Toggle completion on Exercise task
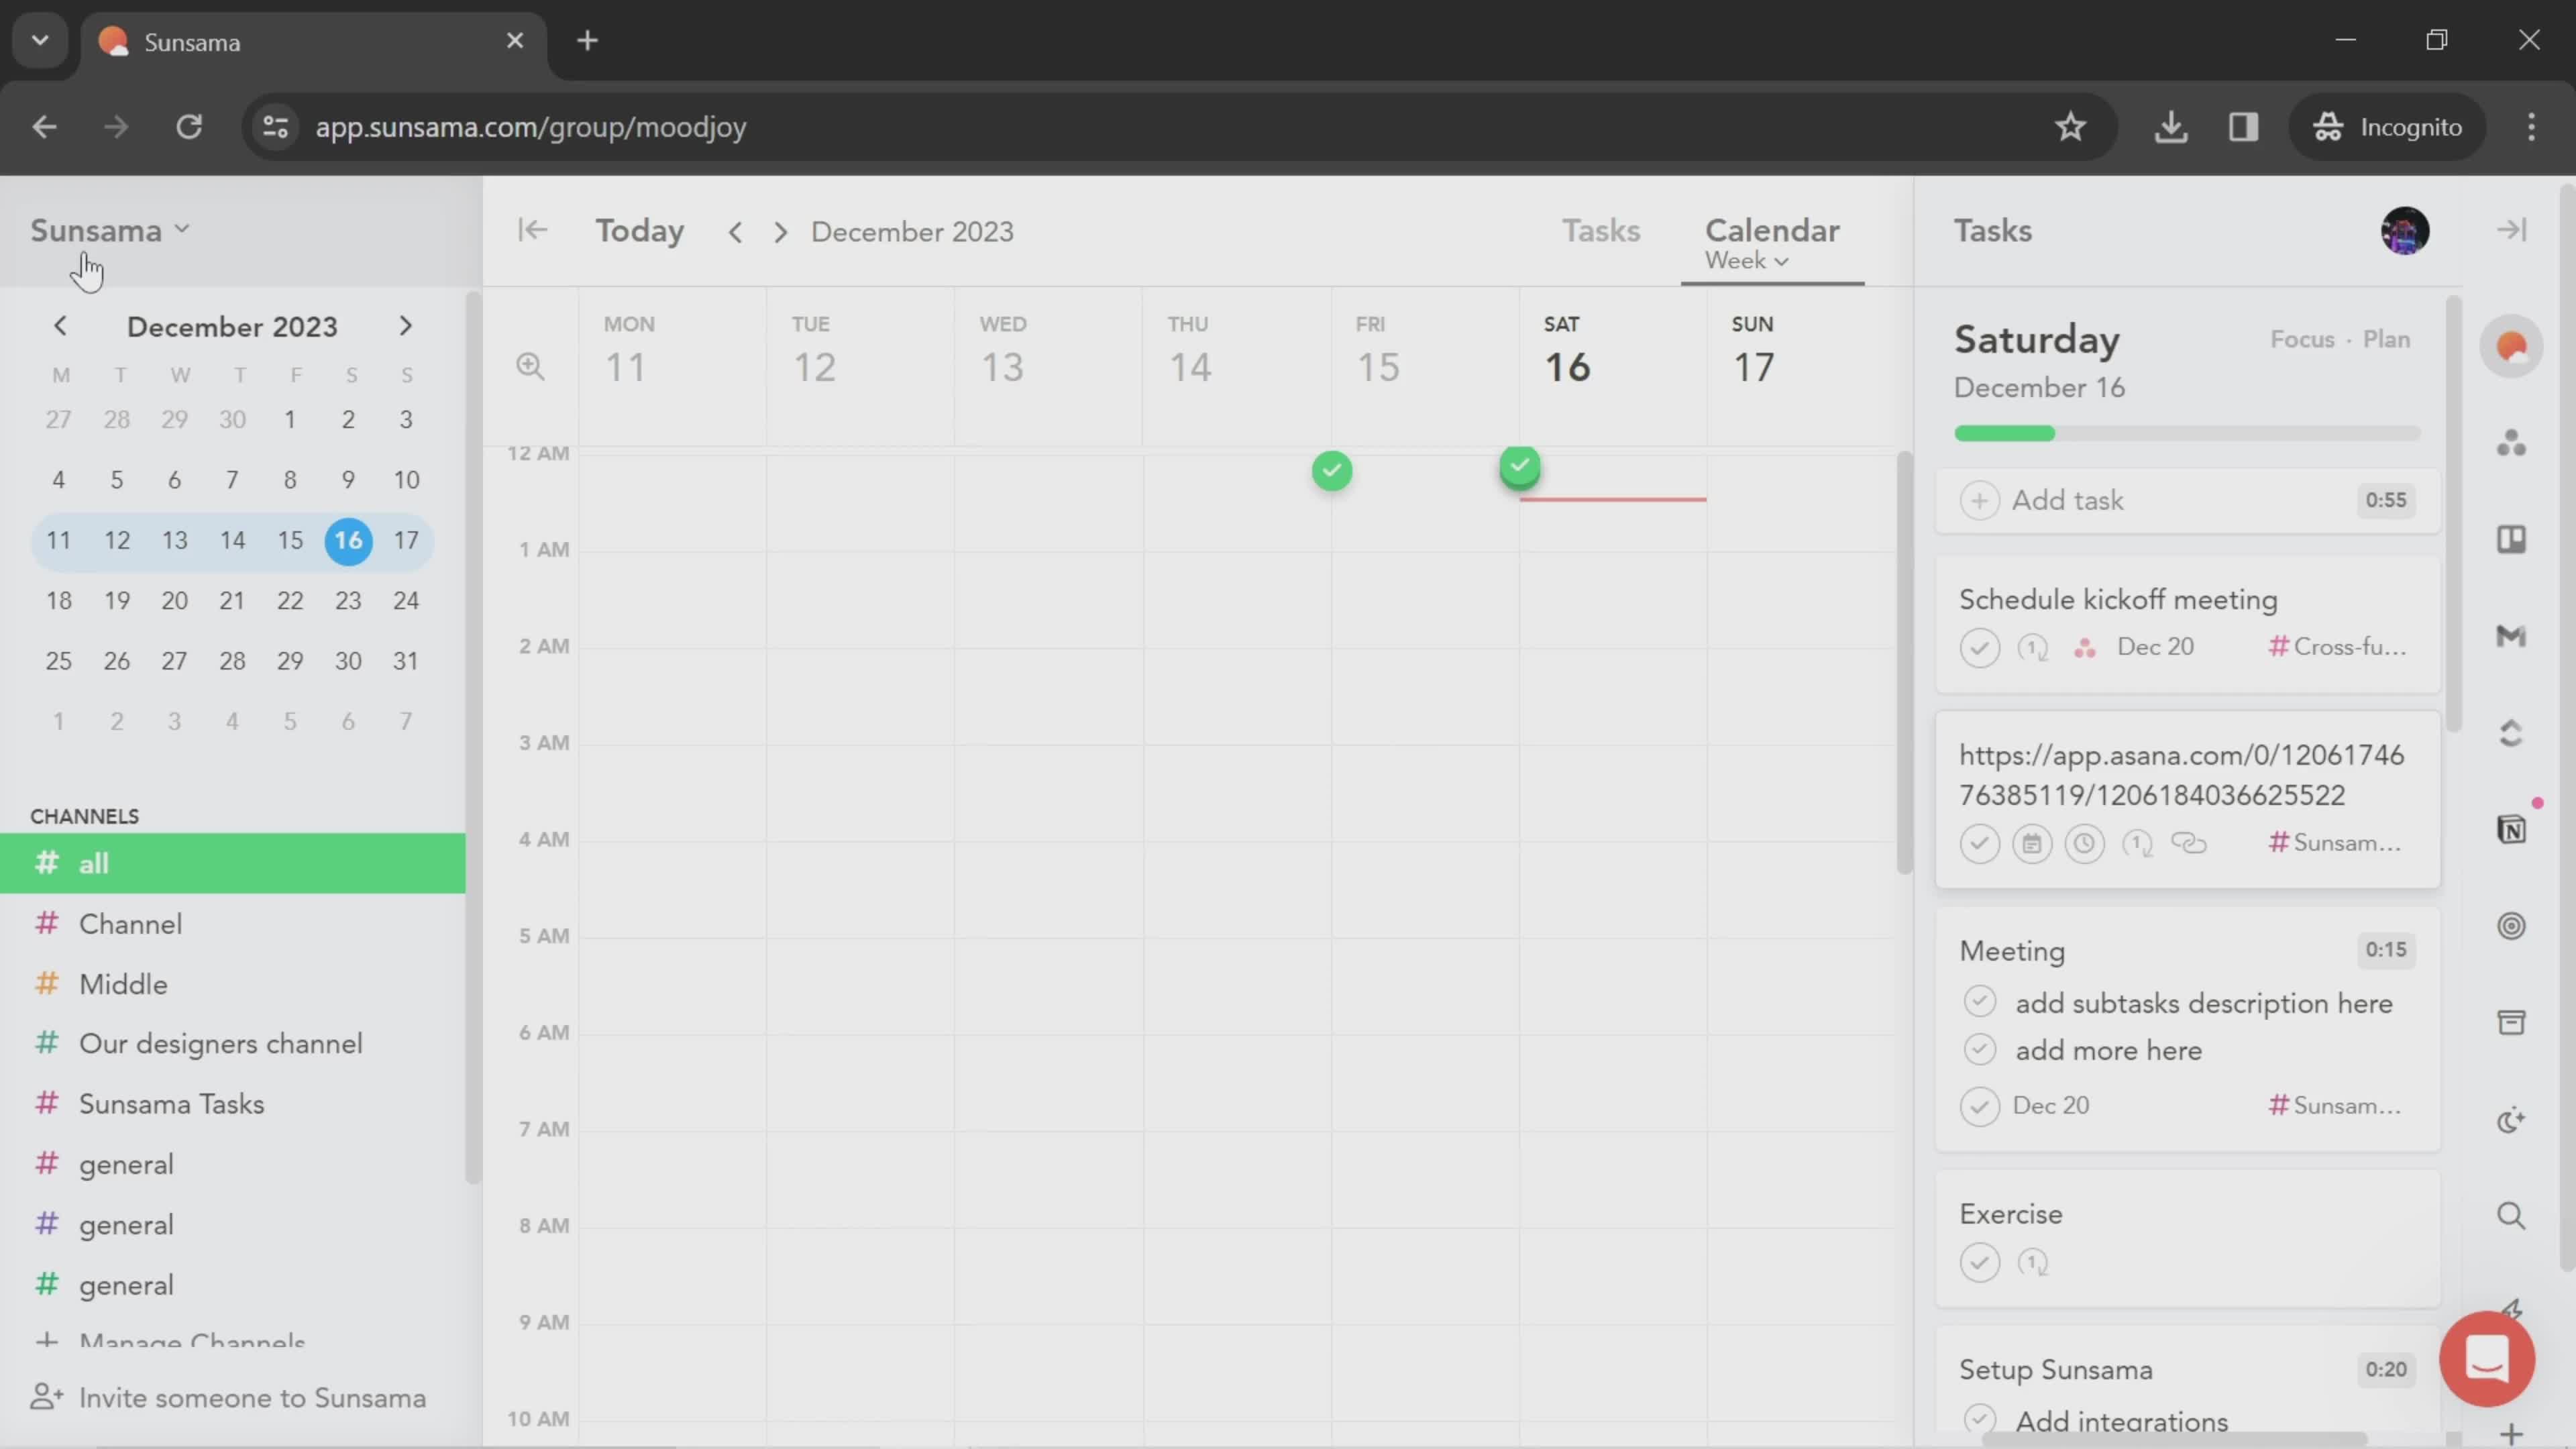Viewport: 2576px width, 1449px height. point(1980,1261)
